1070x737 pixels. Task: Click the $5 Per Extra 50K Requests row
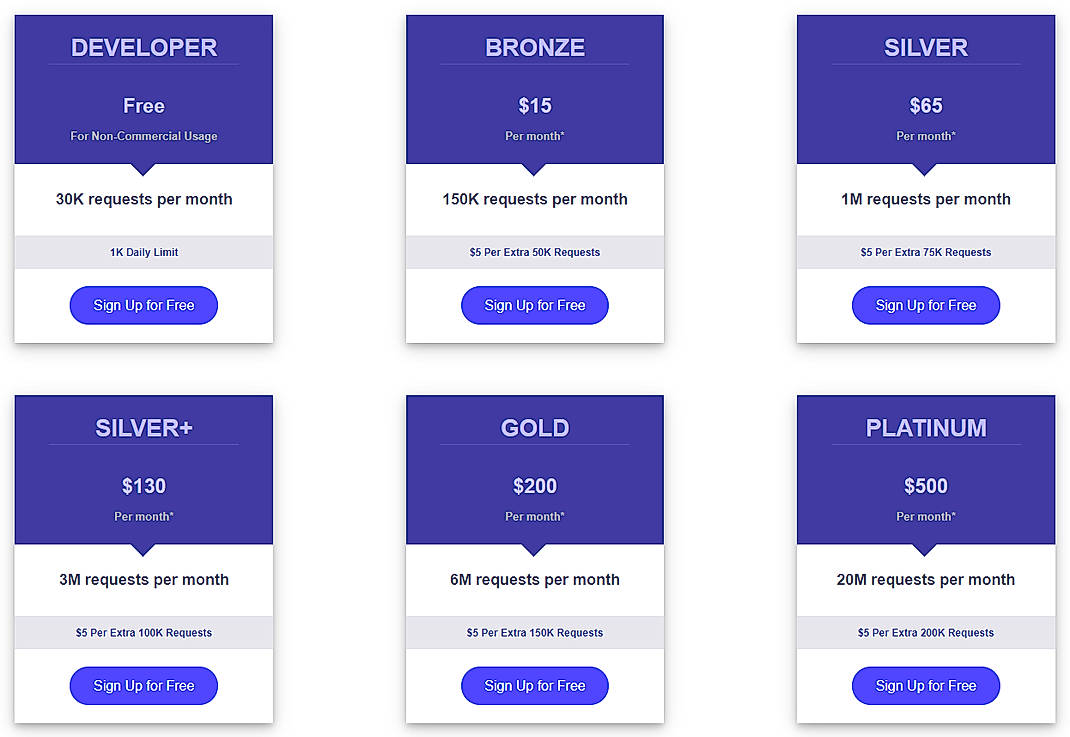[534, 252]
